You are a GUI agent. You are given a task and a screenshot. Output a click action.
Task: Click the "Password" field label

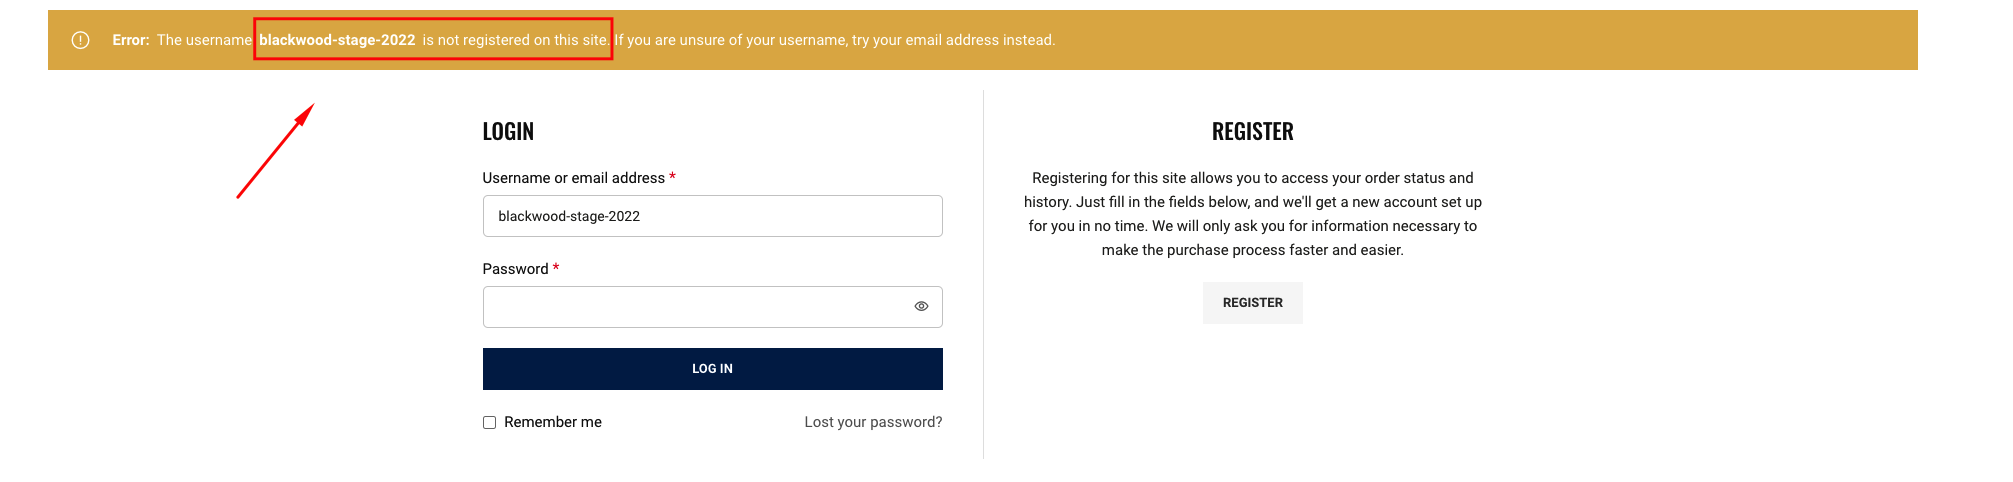(x=515, y=269)
